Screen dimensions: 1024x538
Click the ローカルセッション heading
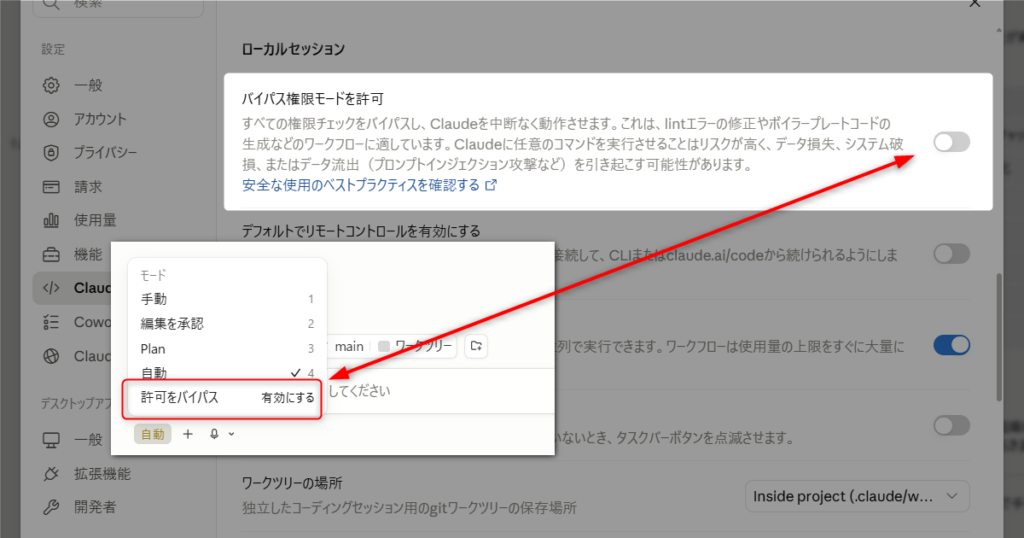pyautogui.click(x=293, y=49)
